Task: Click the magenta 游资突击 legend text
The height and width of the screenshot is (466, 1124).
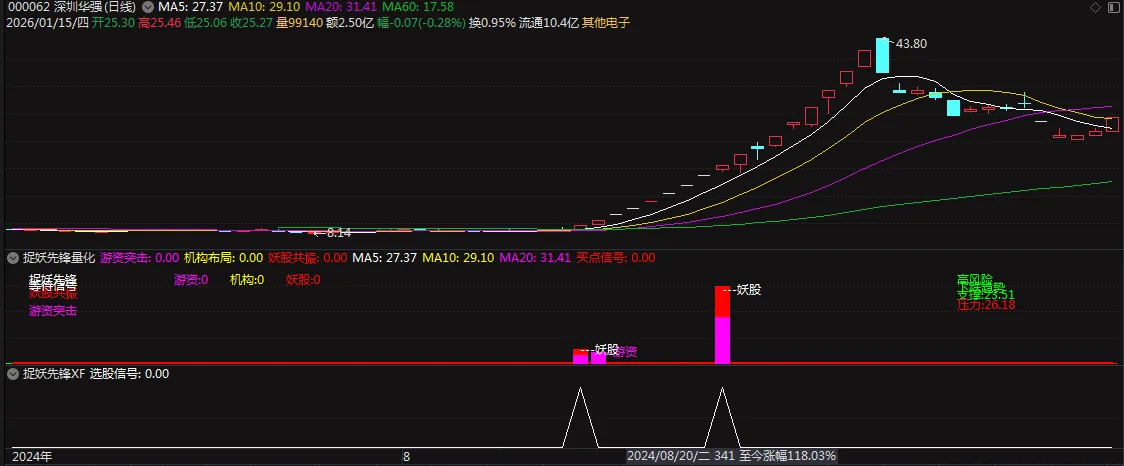Action: [x=53, y=310]
